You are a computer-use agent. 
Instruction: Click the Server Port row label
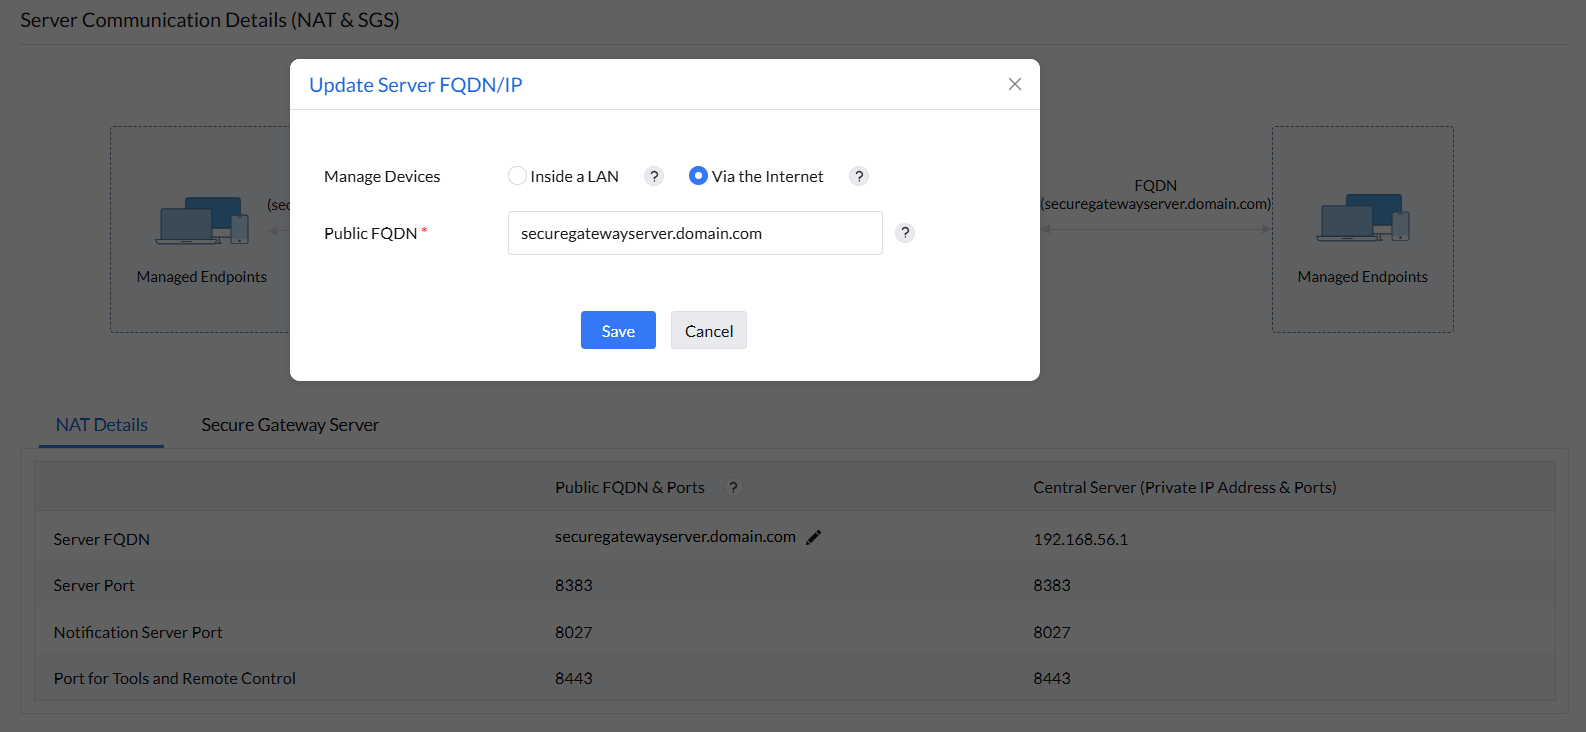point(94,585)
